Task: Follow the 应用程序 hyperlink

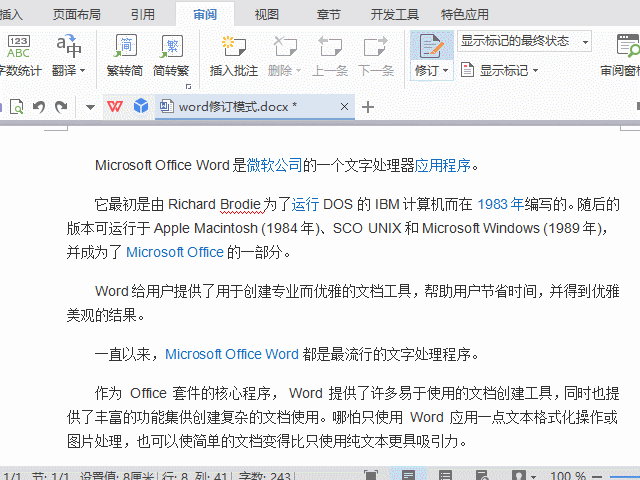Action: [x=443, y=165]
